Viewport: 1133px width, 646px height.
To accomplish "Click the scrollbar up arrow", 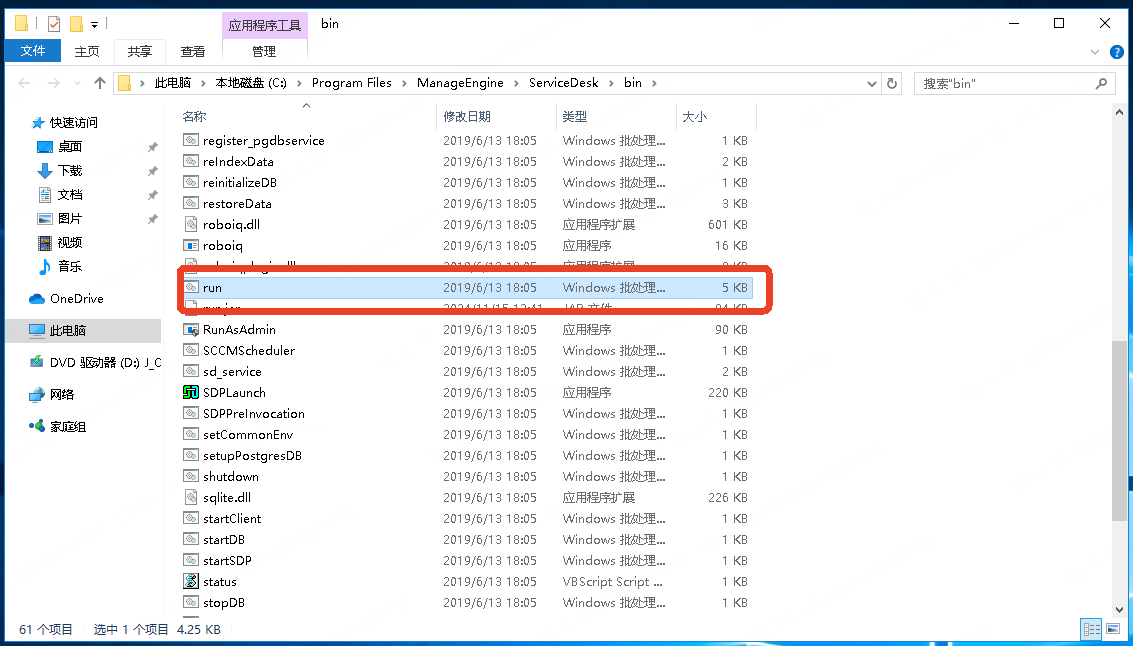I will coord(1119,112).
